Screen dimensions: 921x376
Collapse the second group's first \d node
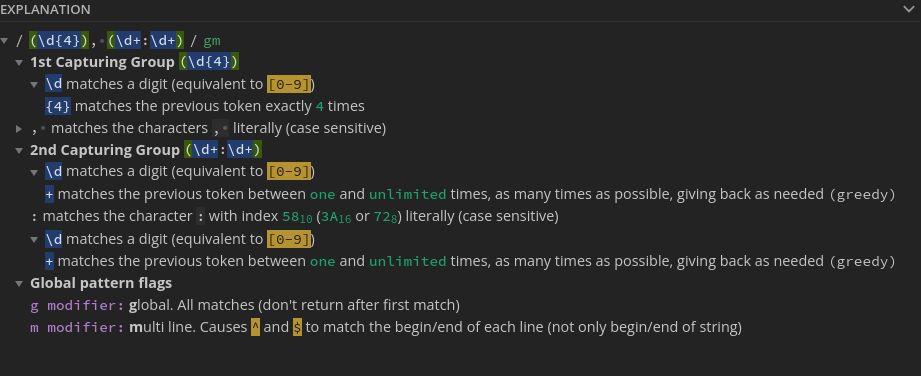pos(35,172)
